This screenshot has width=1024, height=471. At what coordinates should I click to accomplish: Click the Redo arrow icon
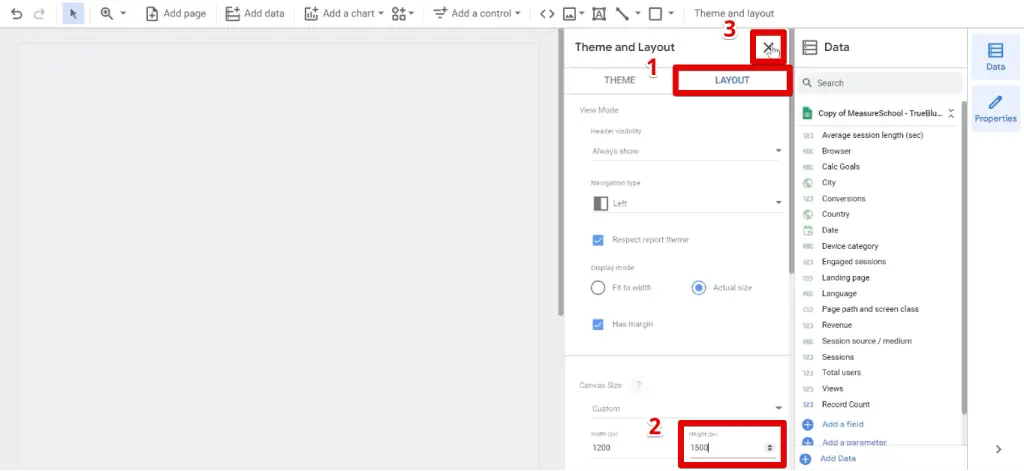point(39,13)
